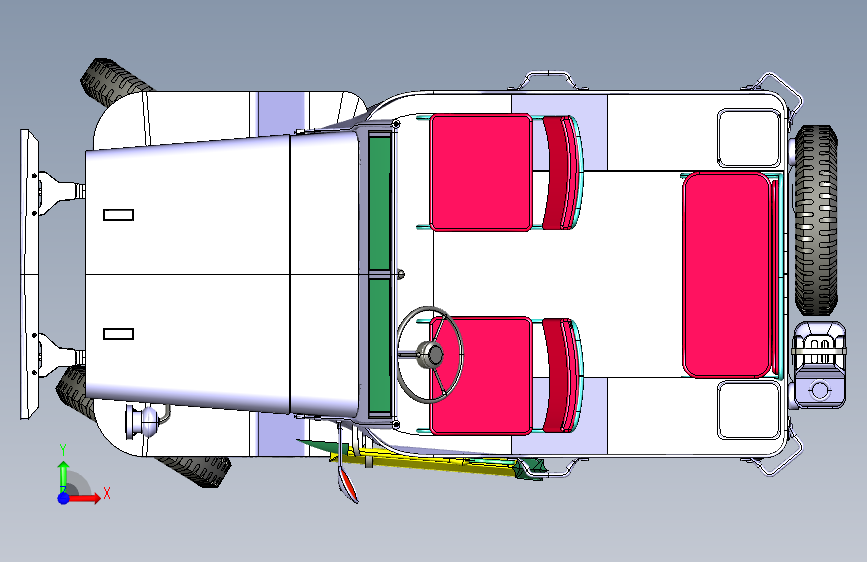The height and width of the screenshot is (562, 867).
Task: Select the jerry can beside the spare tire
Action: pyautogui.click(x=819, y=365)
